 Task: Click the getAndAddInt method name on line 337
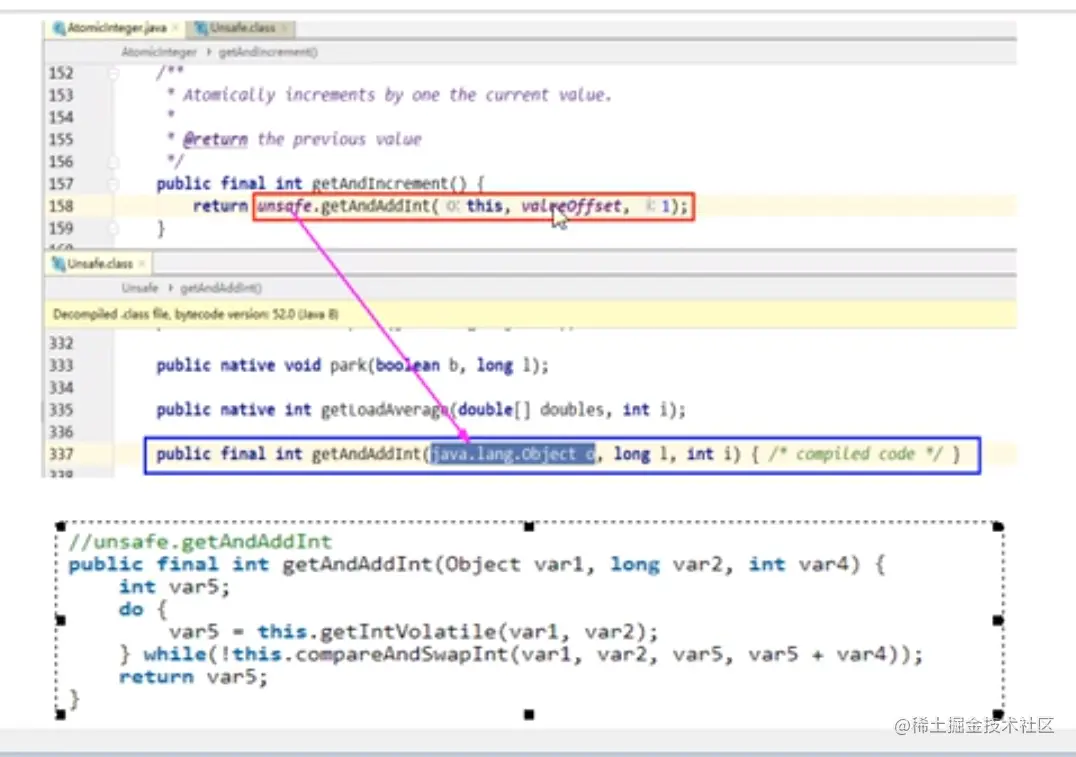pyautogui.click(x=366, y=454)
